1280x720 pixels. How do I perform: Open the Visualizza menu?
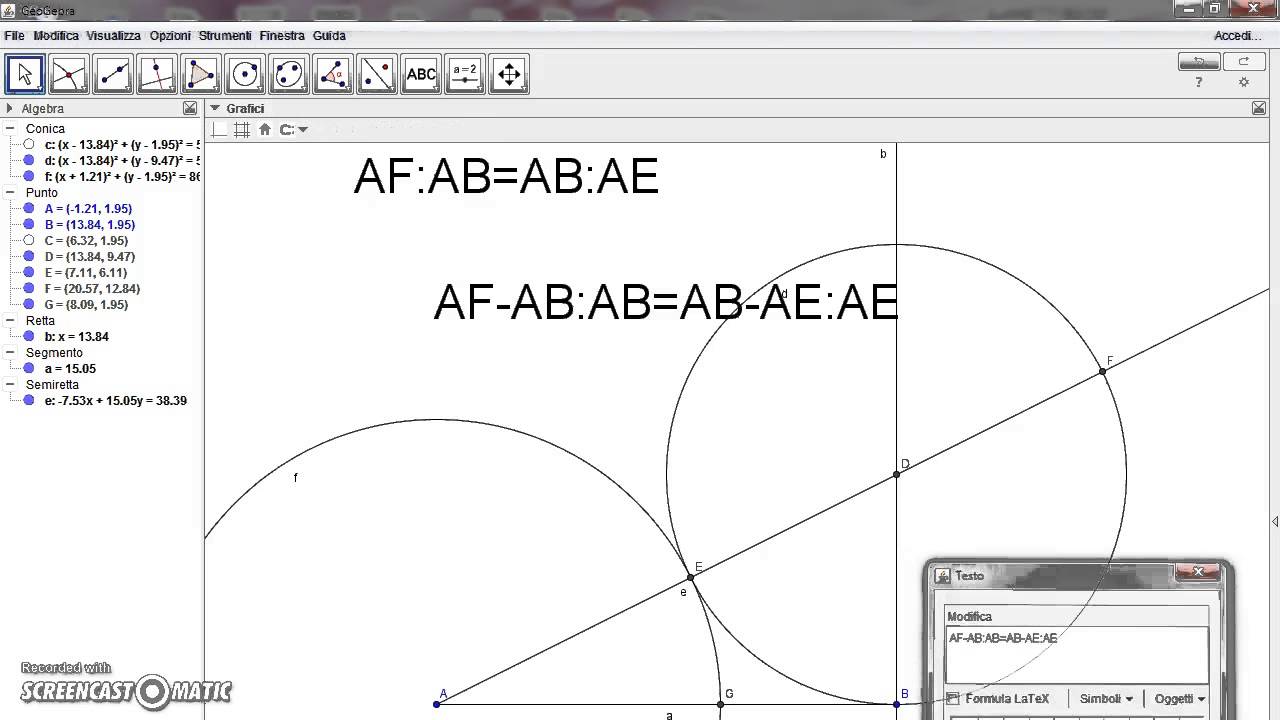[x=114, y=35]
